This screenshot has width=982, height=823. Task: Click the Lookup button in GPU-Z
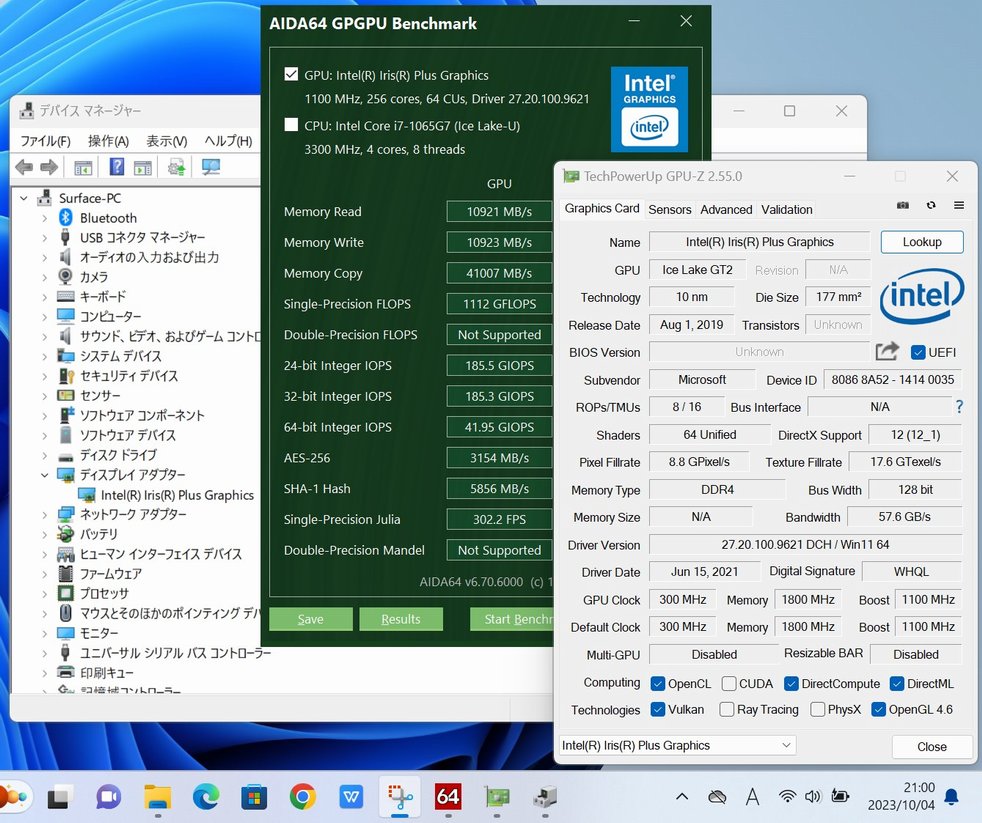click(x=922, y=242)
